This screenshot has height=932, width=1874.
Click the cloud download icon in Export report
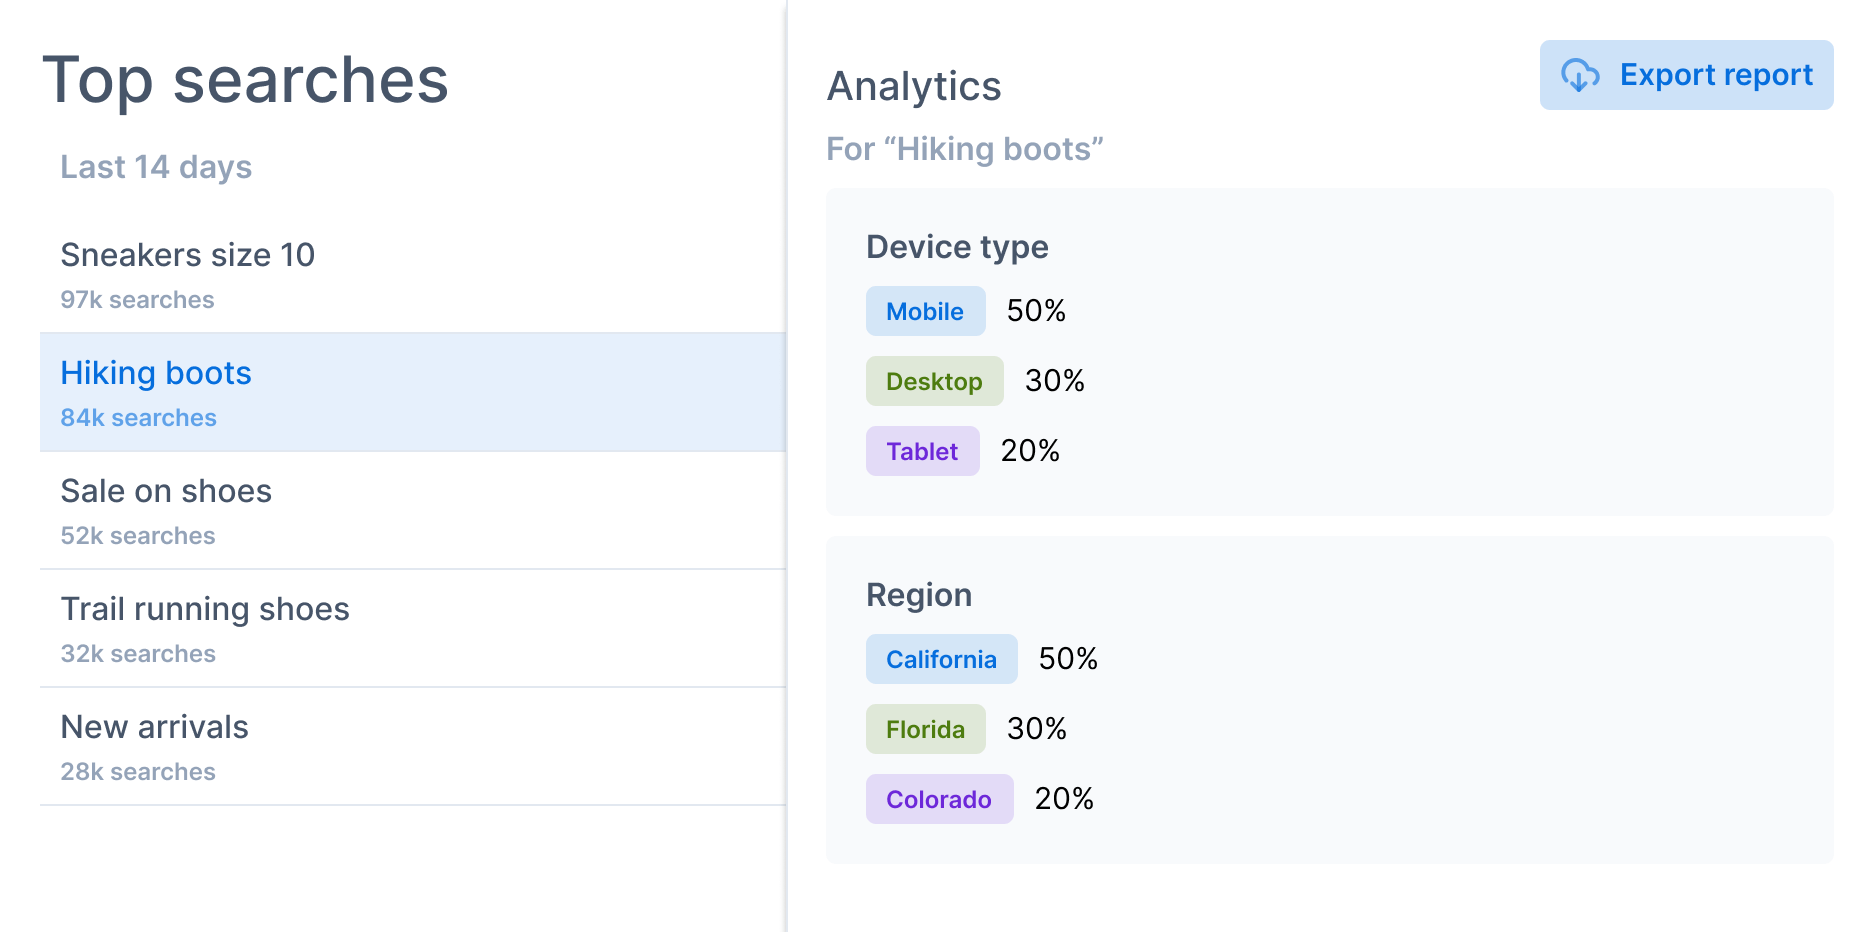1580,75
